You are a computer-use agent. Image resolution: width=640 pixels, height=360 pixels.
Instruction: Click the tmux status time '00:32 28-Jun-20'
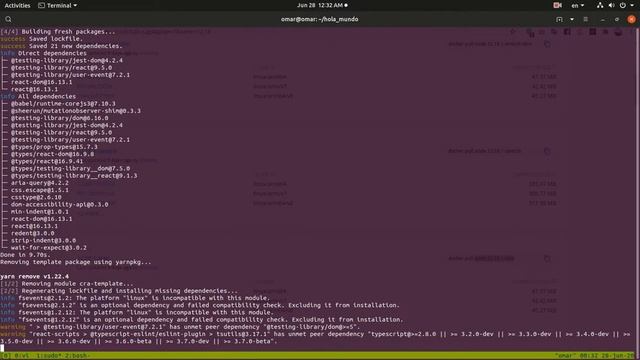tap(608, 356)
